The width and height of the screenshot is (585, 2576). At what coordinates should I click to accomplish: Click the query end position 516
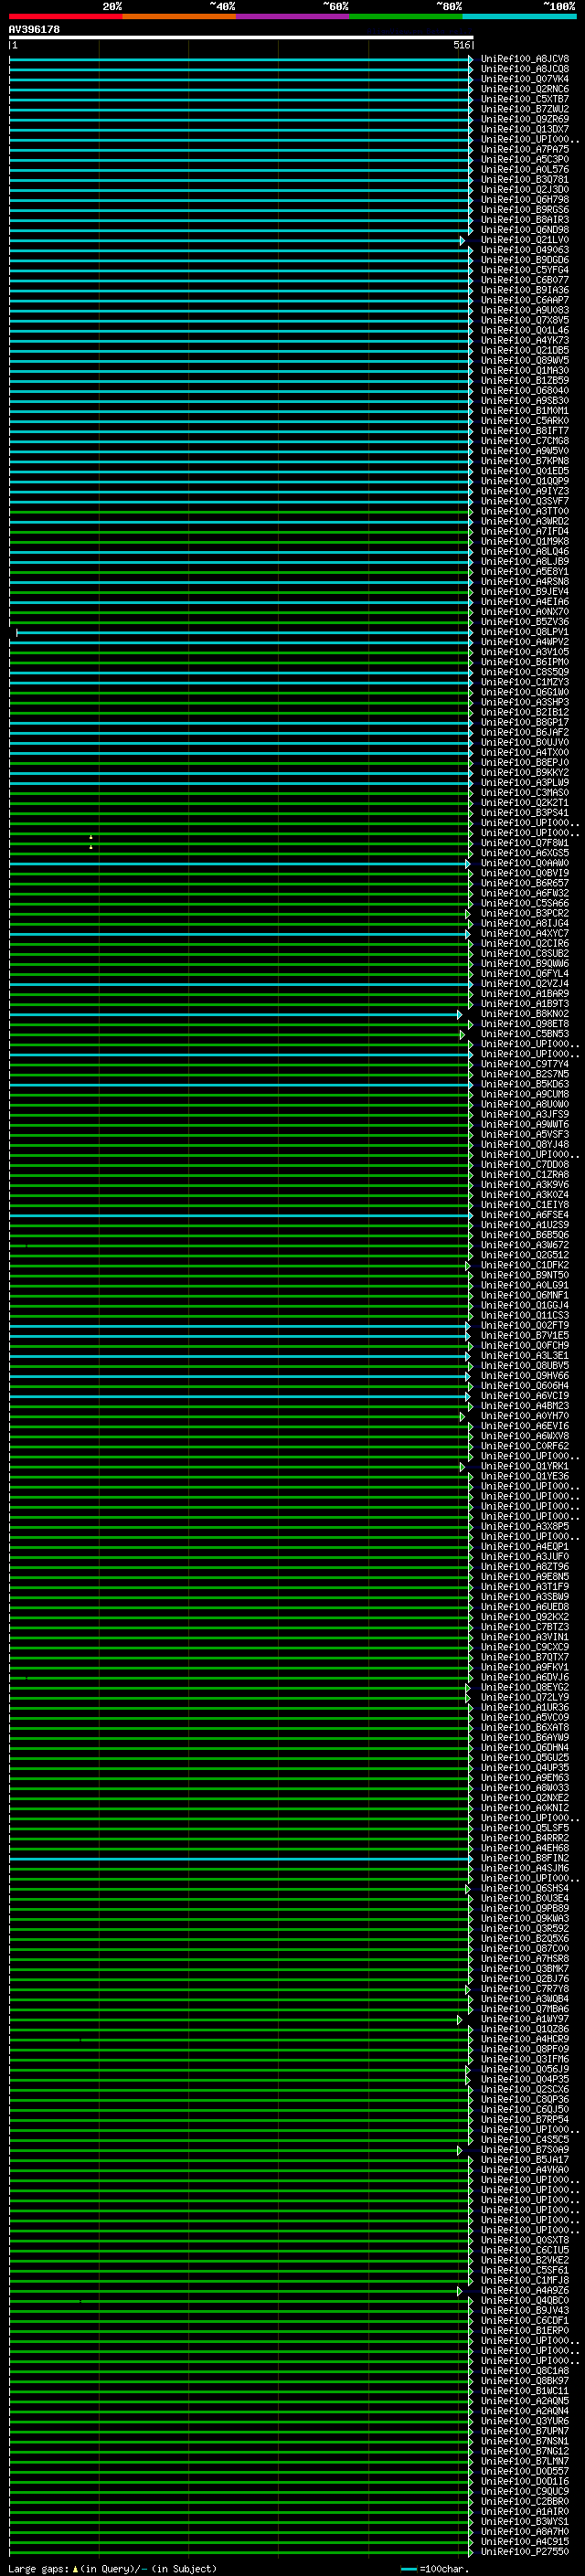tap(461, 45)
